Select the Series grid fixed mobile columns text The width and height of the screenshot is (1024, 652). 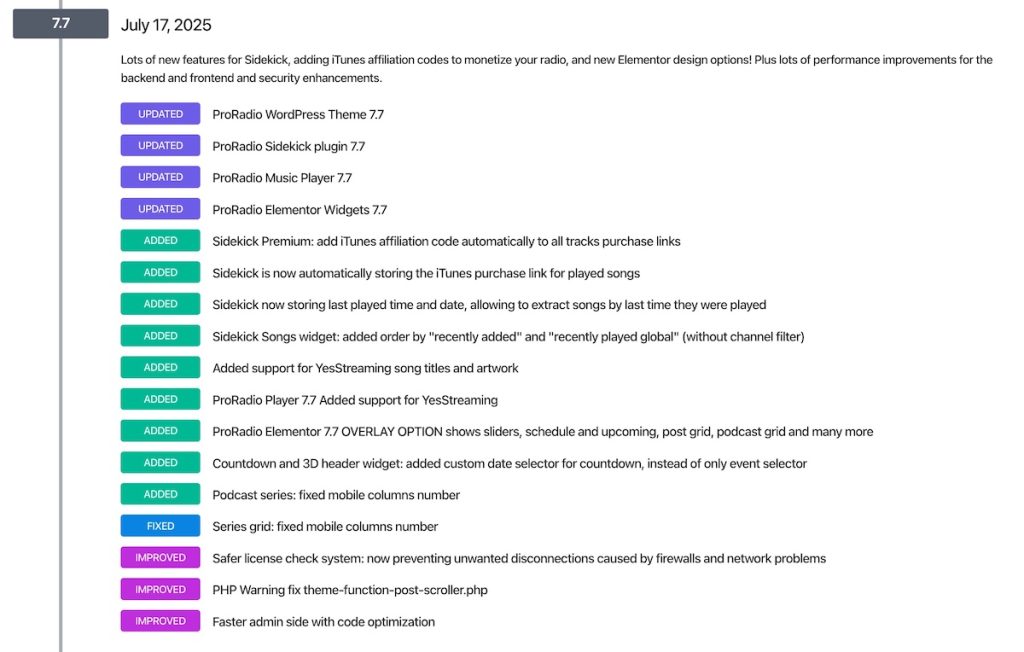click(x=325, y=527)
